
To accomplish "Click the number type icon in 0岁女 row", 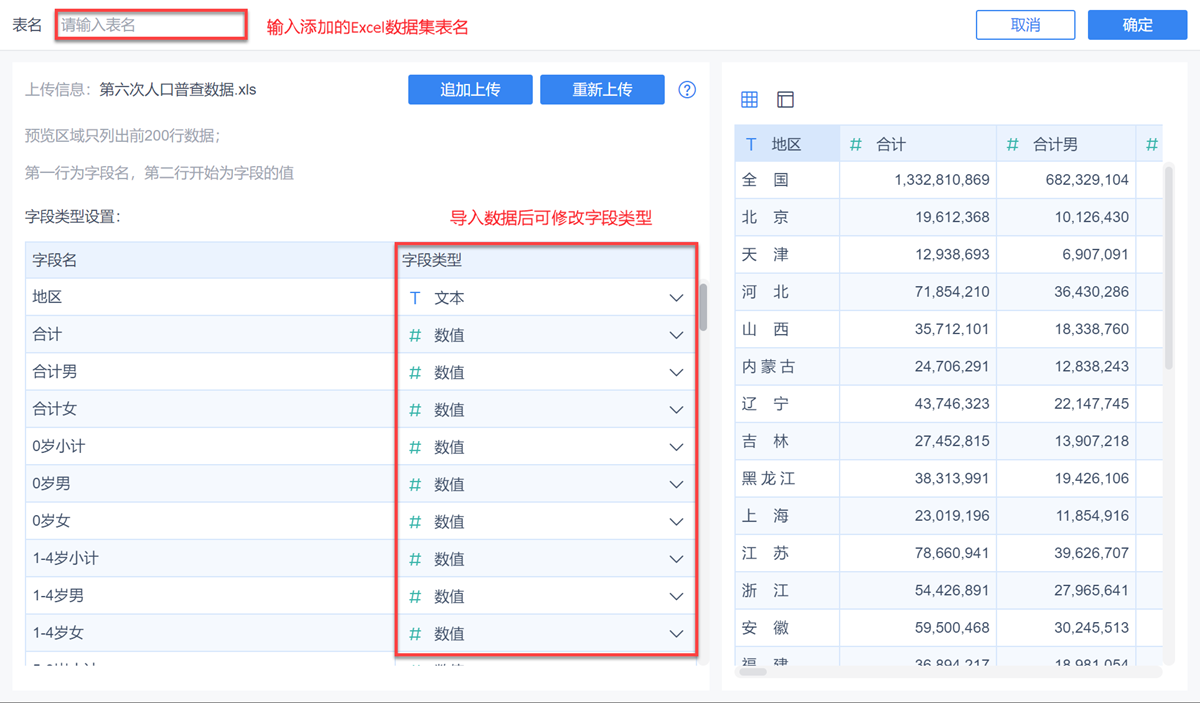I will pos(415,521).
